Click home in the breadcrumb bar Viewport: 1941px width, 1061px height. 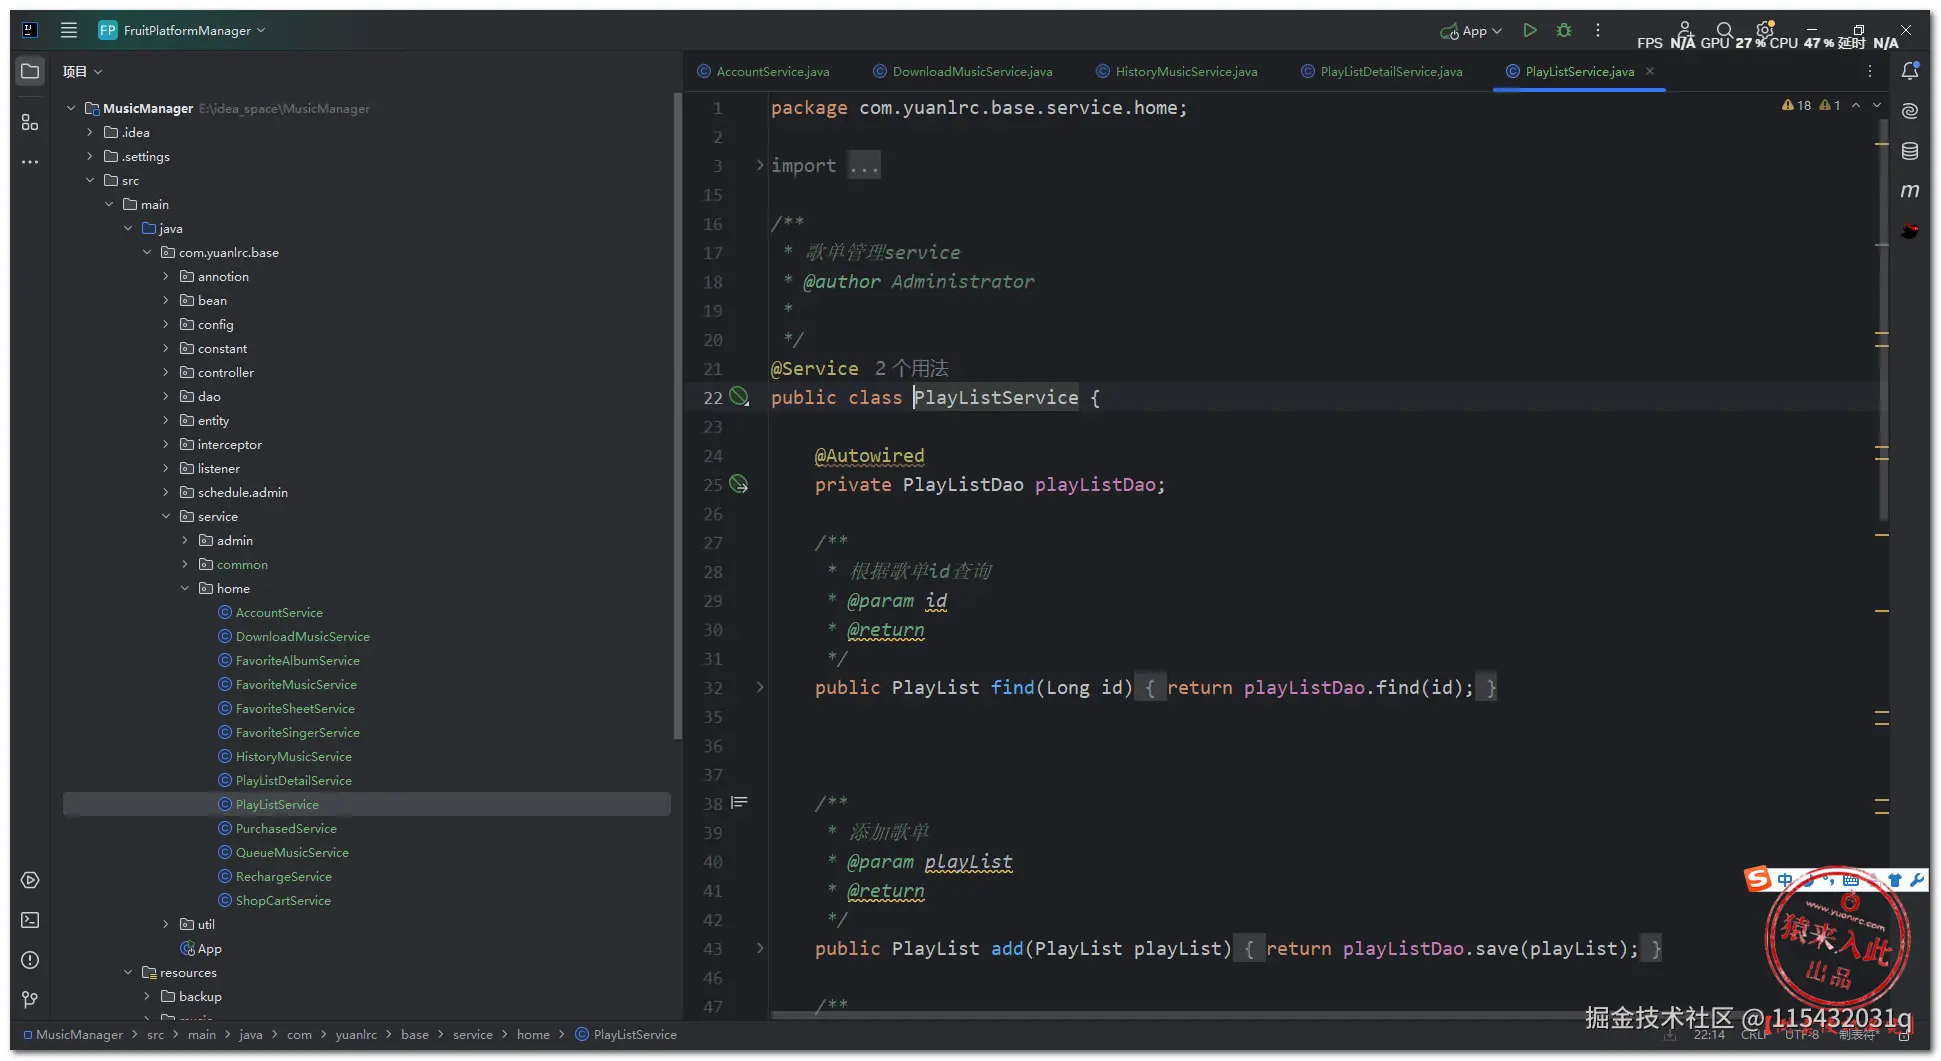[533, 1034]
